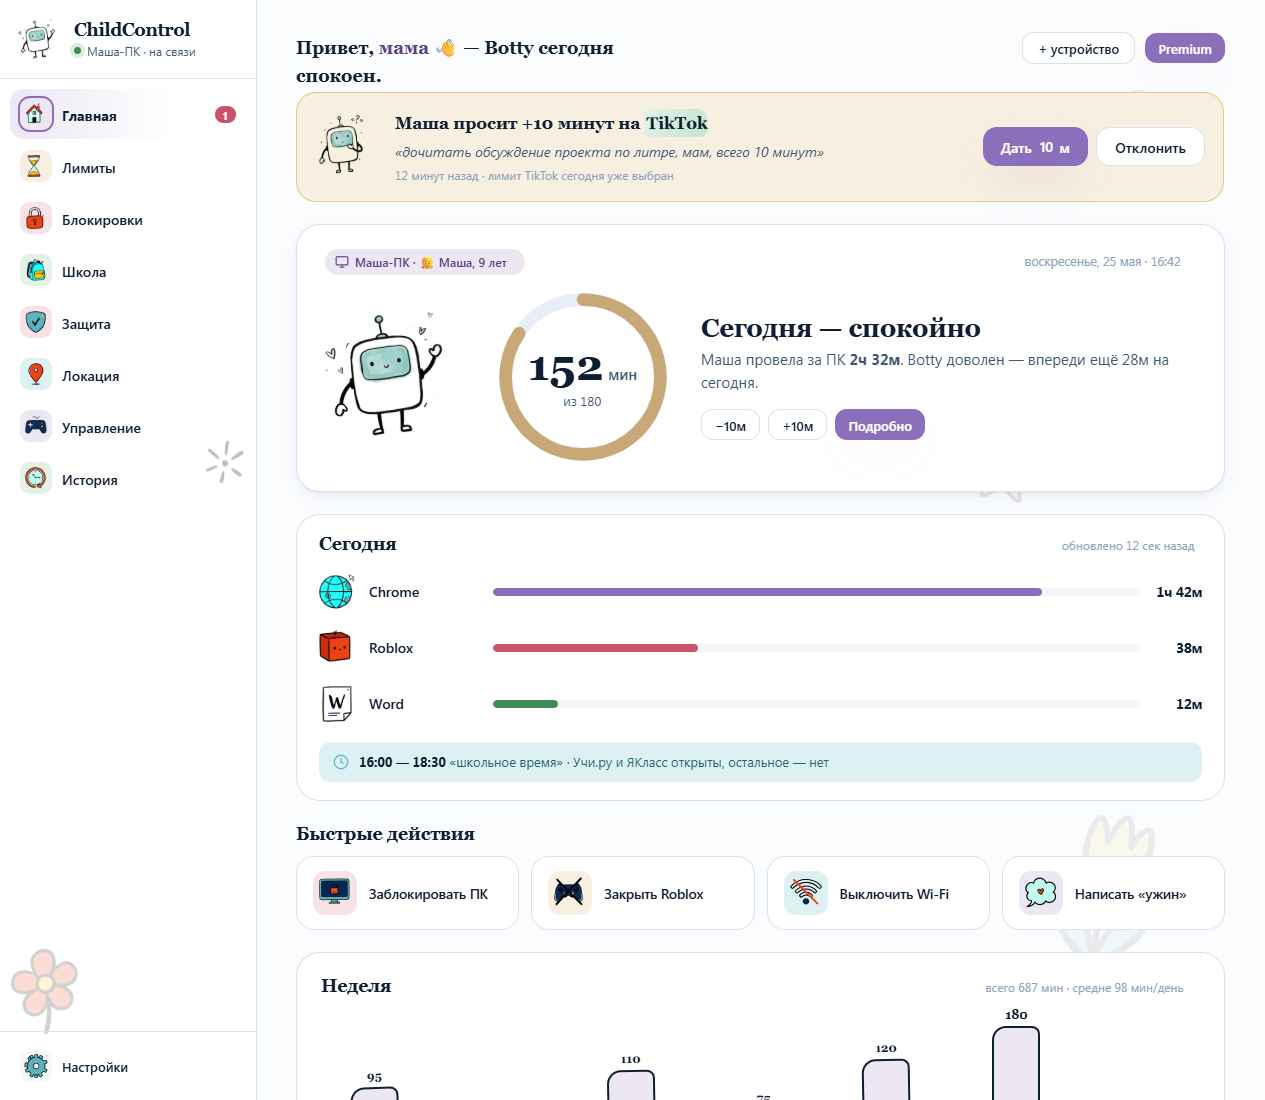The image size is (1265, 1100).
Task: Click the weekly total всего 687 мин
Action: 1024,988
